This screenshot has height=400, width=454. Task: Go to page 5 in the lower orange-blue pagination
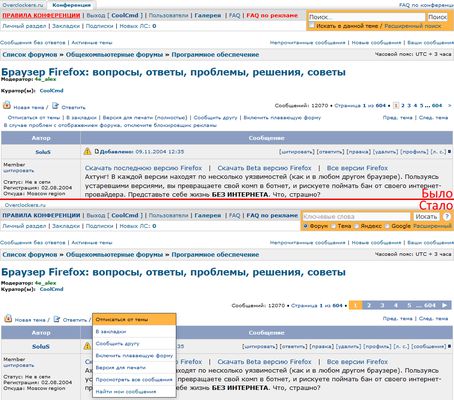pyautogui.click(x=409, y=305)
